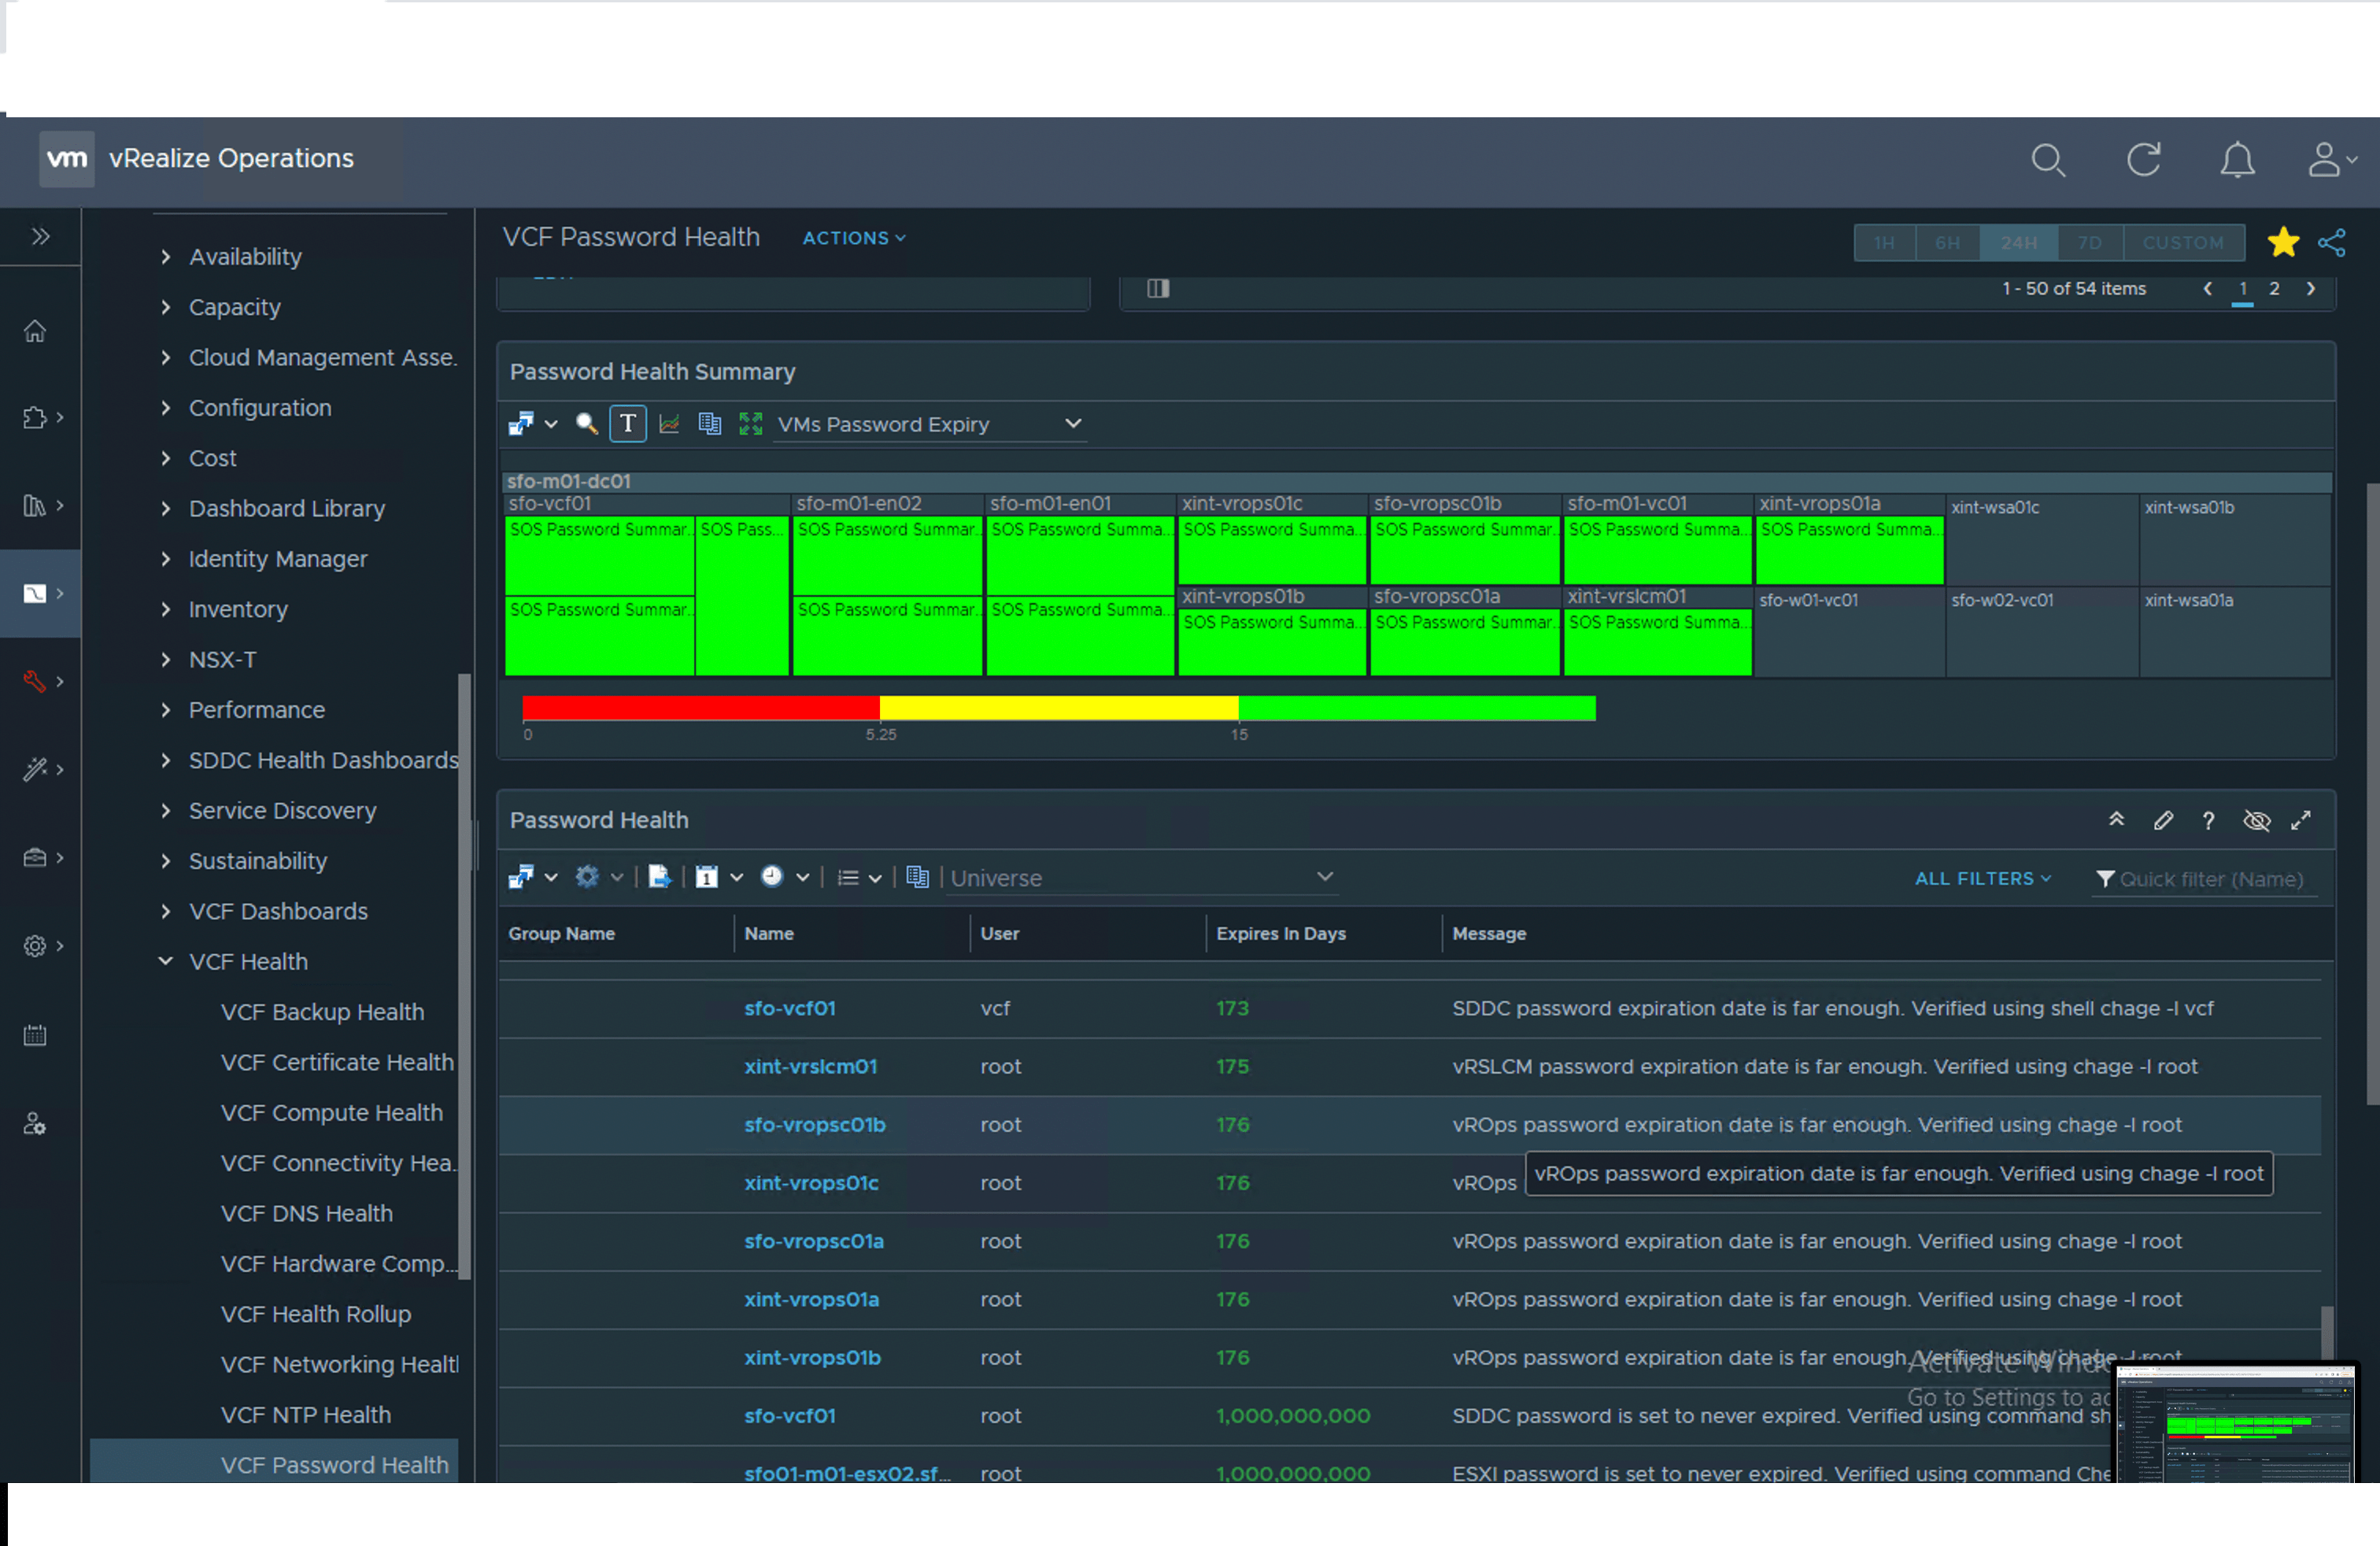Click the share dashboard icon

pyautogui.click(x=2332, y=243)
